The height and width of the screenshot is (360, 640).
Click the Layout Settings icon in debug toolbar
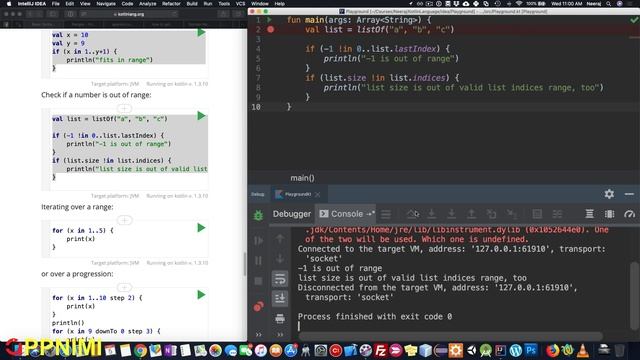click(x=609, y=214)
